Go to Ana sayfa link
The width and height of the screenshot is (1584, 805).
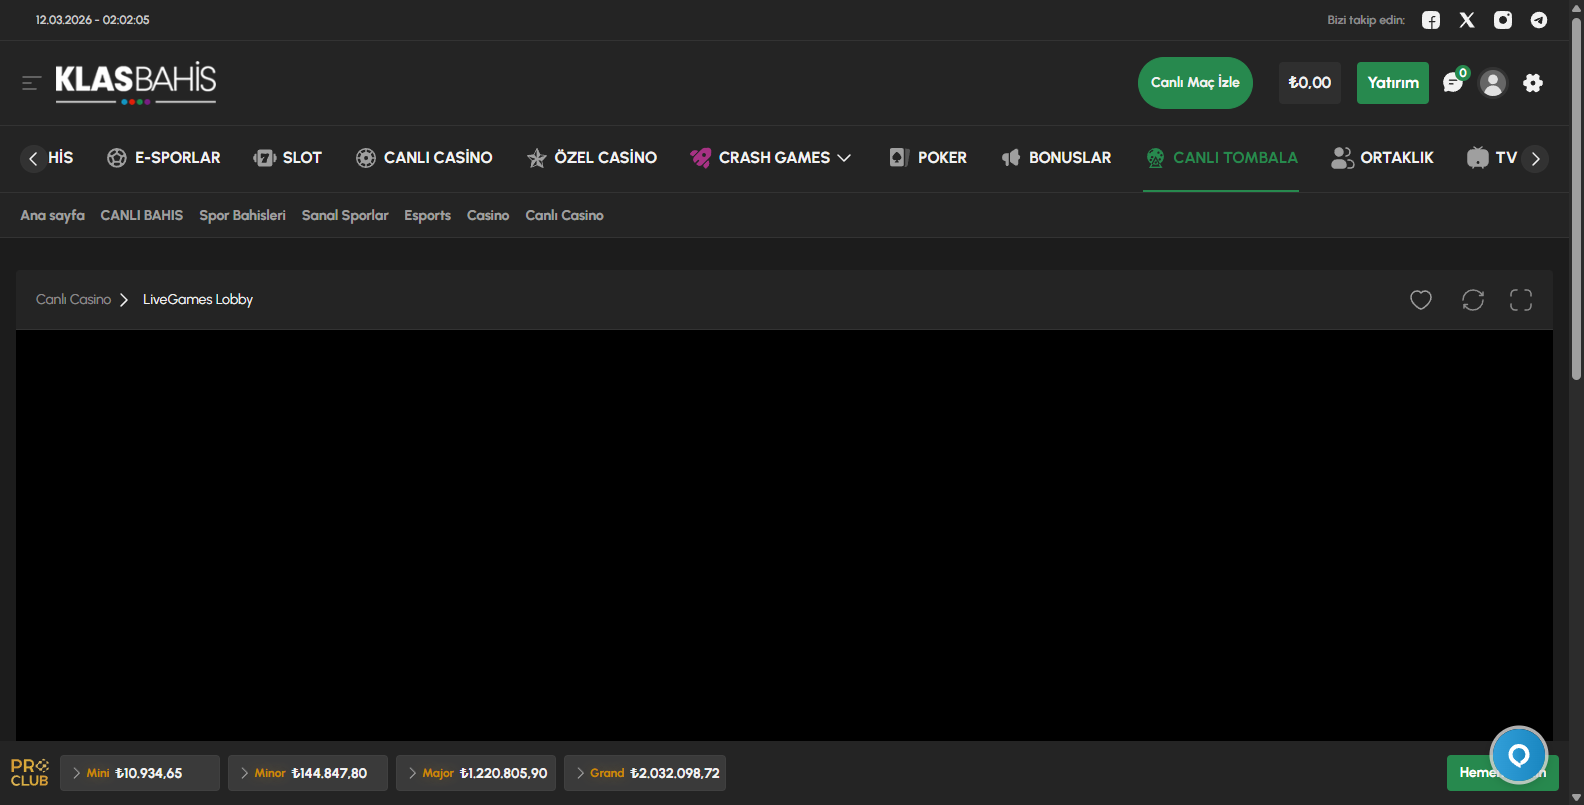pyautogui.click(x=53, y=215)
